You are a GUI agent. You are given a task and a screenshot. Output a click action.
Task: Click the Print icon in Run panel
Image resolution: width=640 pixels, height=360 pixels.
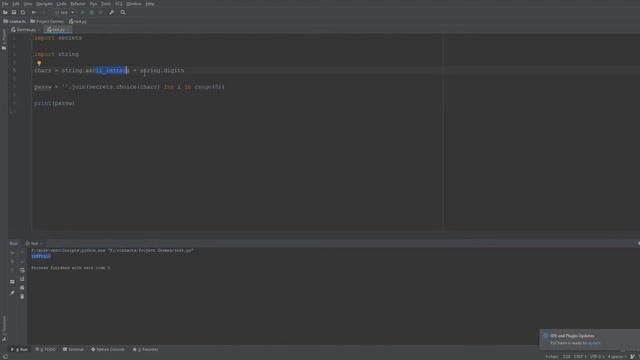22,288
